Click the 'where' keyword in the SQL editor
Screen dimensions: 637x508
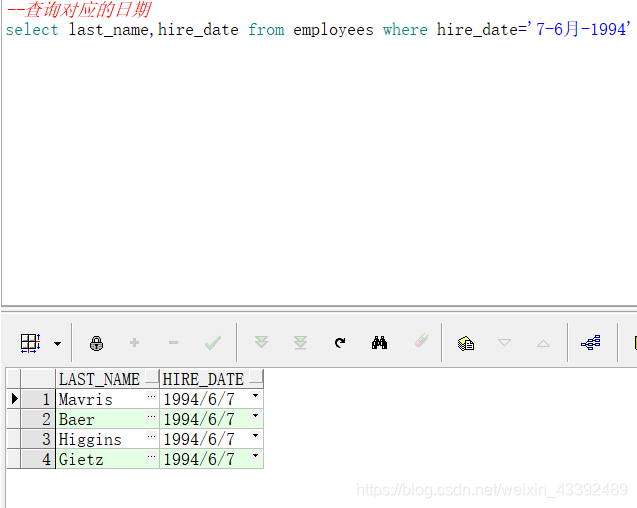(x=405, y=30)
